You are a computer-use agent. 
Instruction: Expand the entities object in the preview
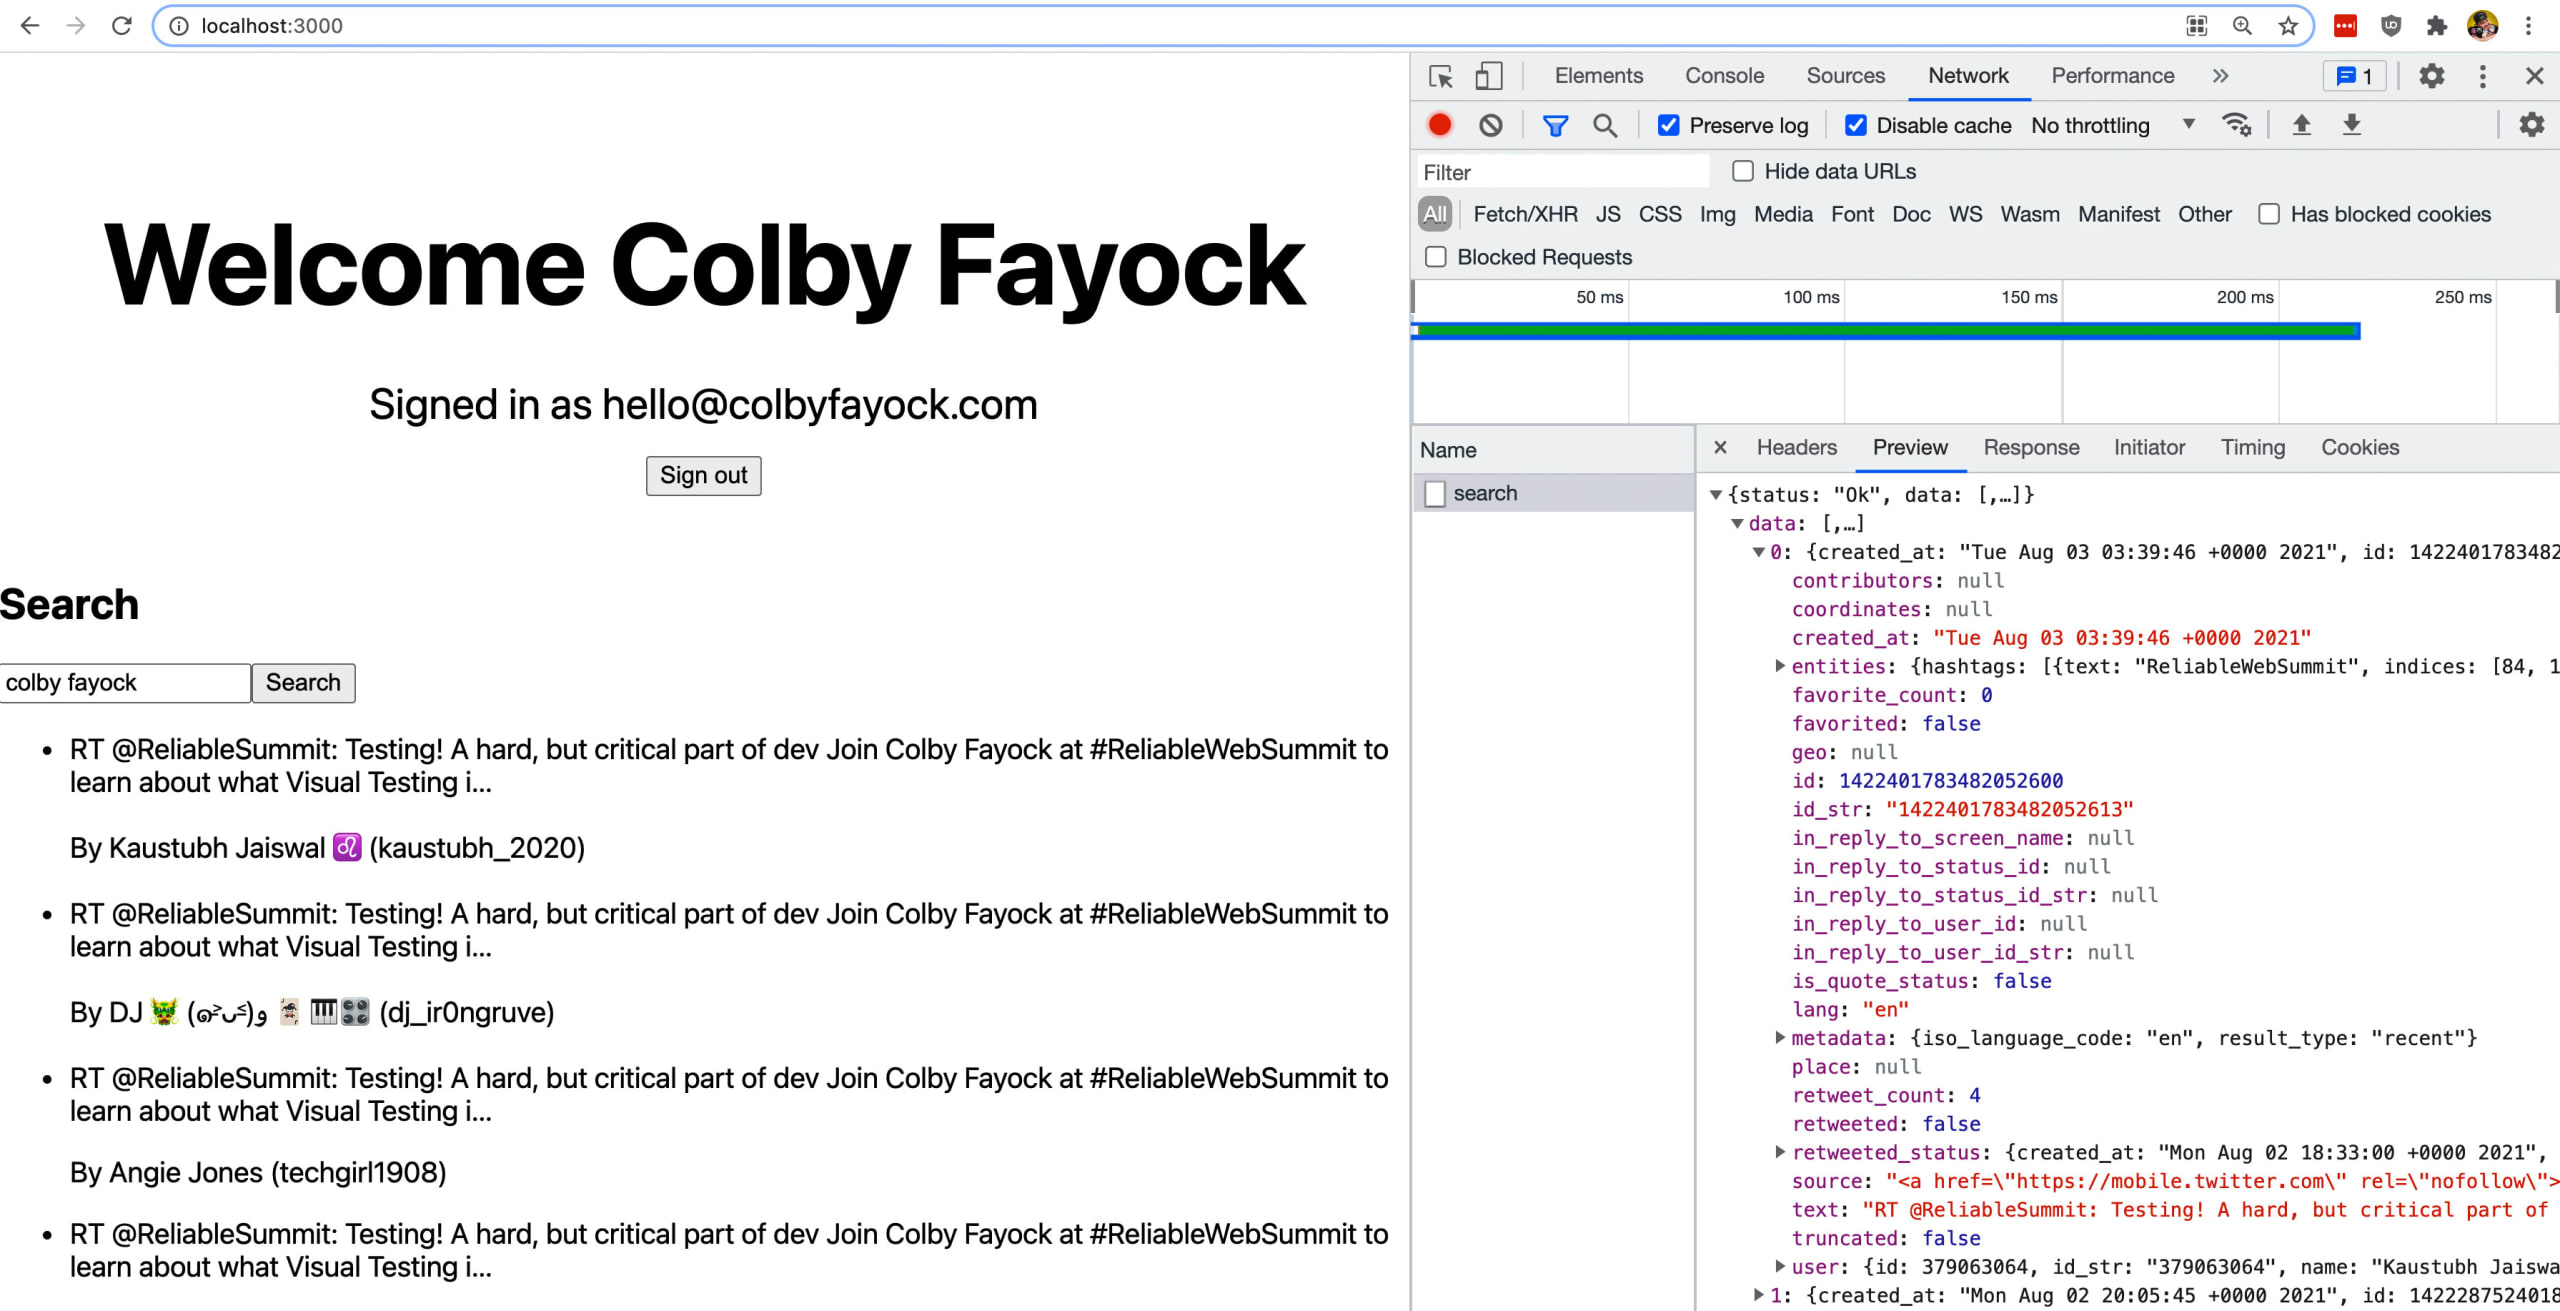coord(1780,666)
